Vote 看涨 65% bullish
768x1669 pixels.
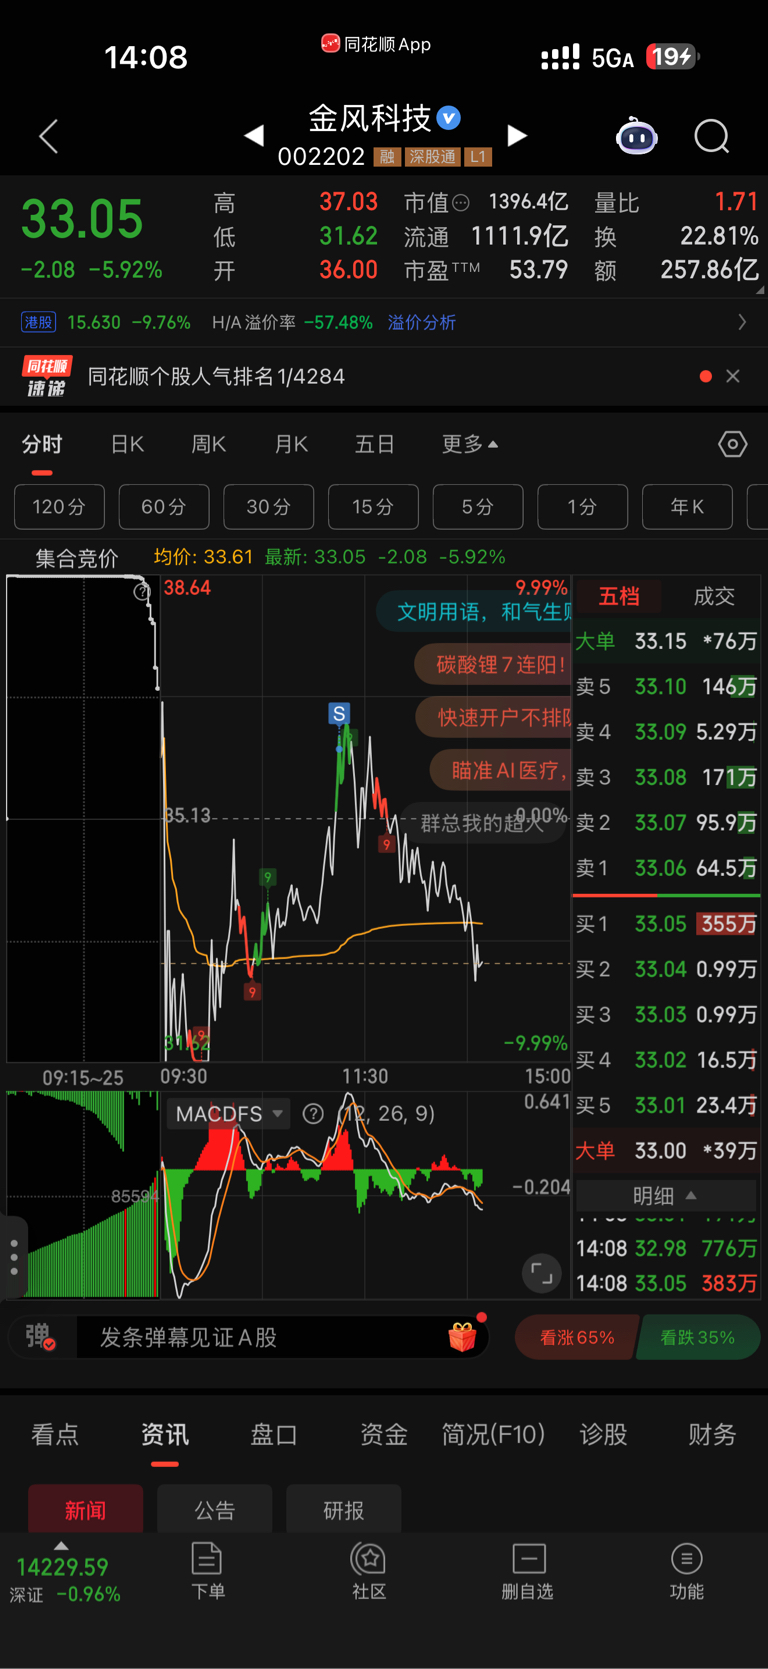tap(576, 1337)
